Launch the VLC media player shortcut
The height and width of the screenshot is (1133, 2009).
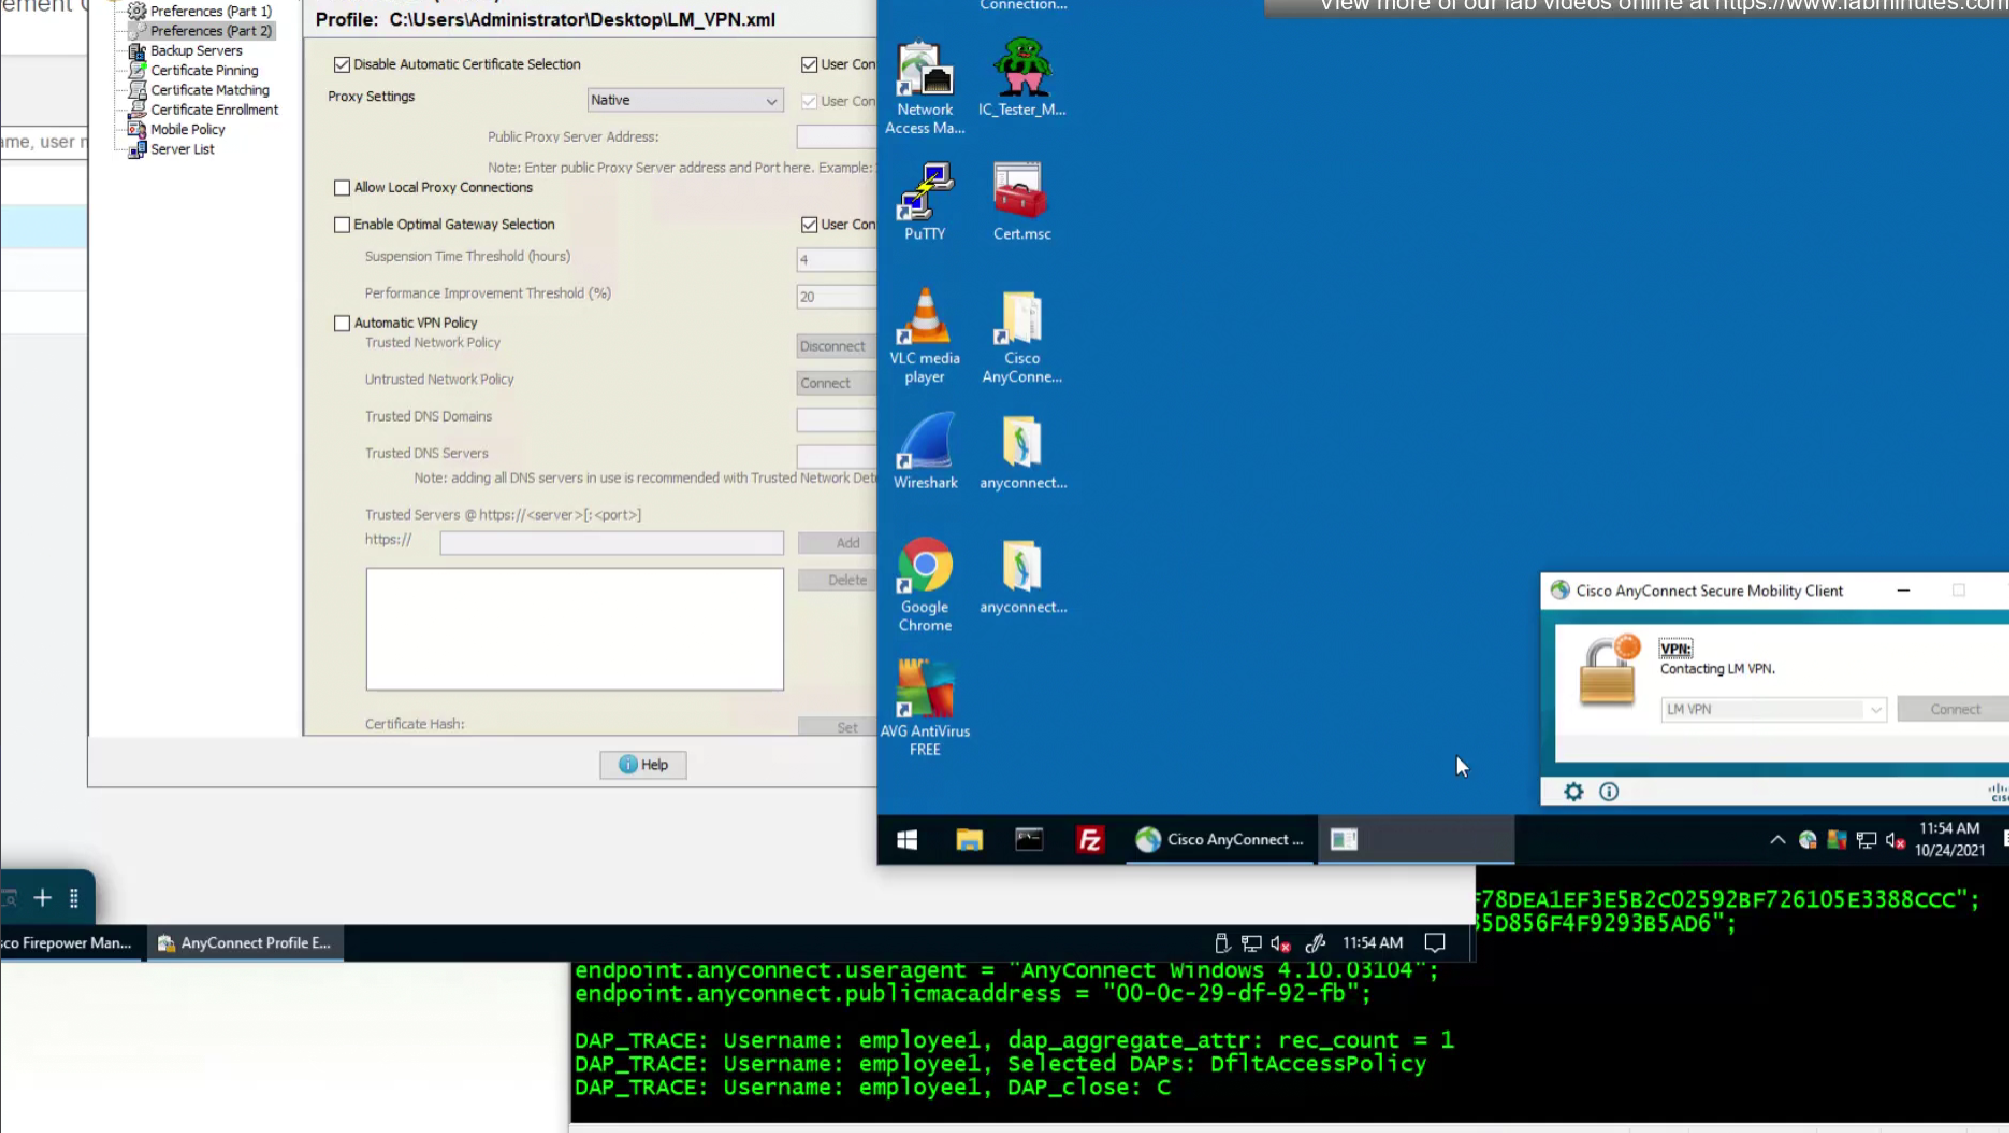pos(924,335)
